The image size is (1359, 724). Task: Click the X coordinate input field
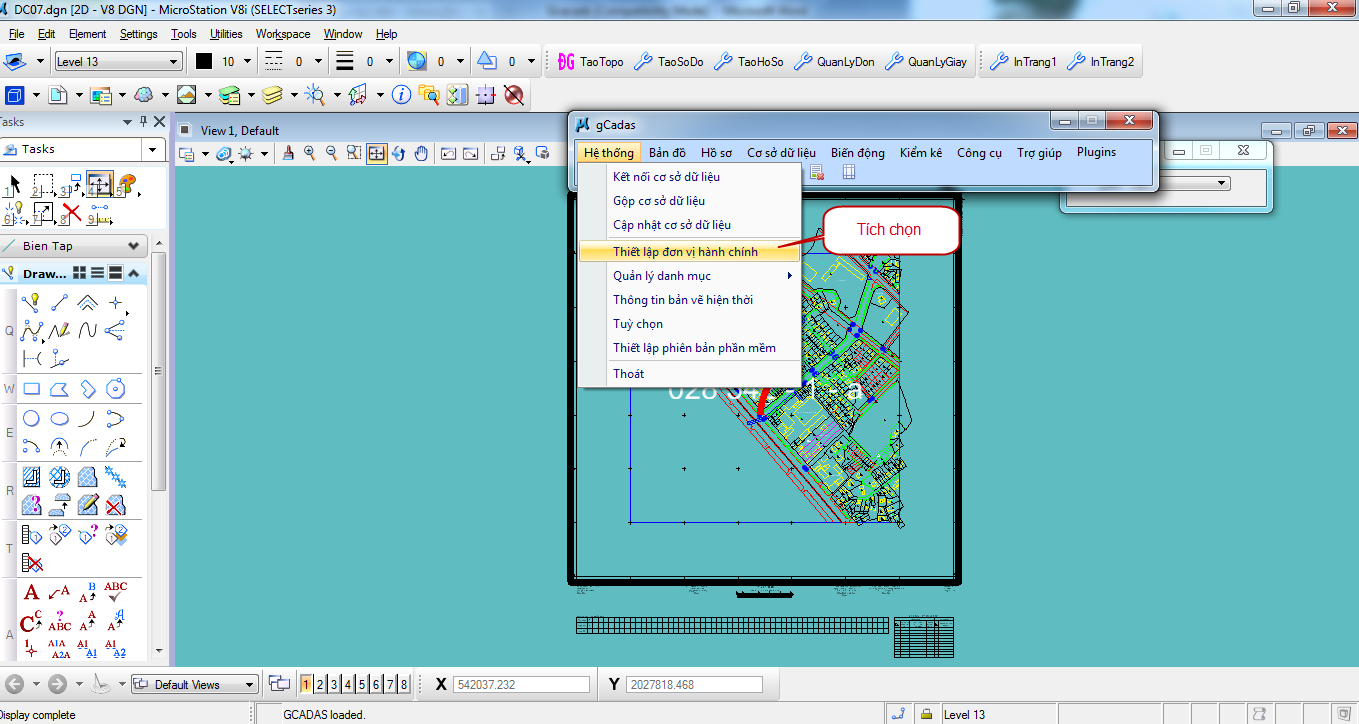520,685
